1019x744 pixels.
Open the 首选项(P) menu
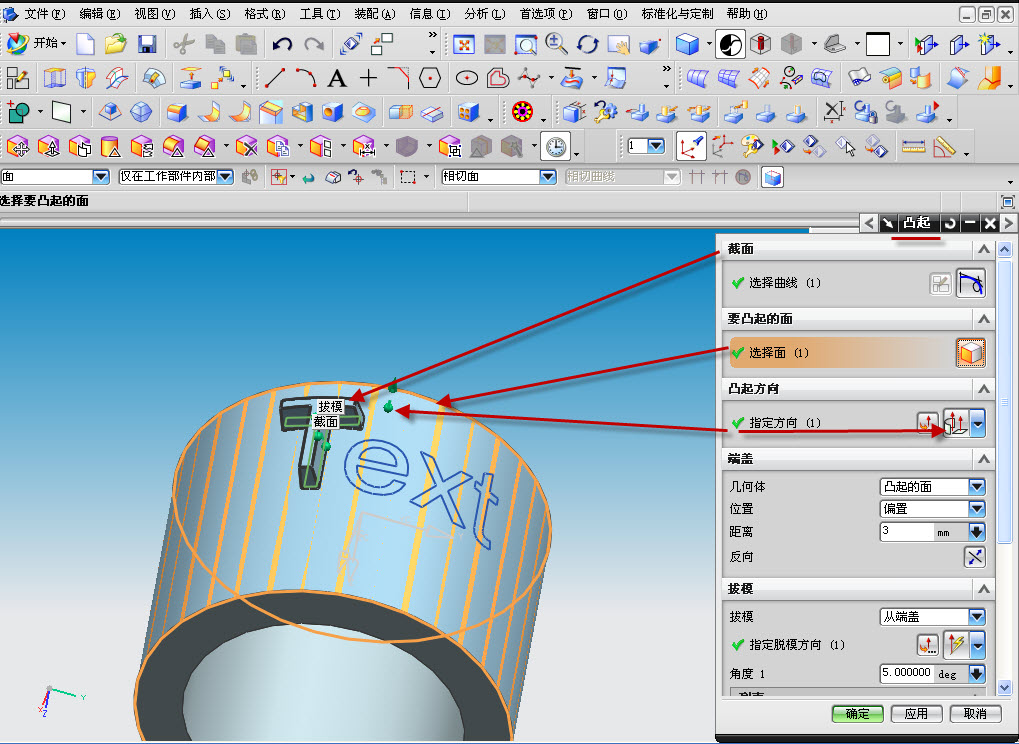click(x=546, y=14)
